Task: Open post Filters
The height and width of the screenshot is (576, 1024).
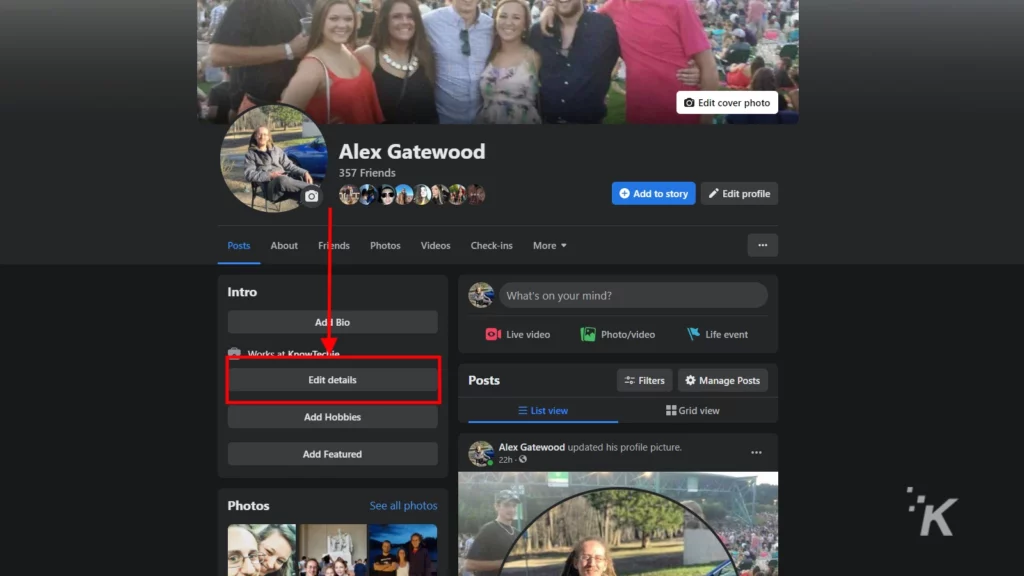Action: click(645, 380)
